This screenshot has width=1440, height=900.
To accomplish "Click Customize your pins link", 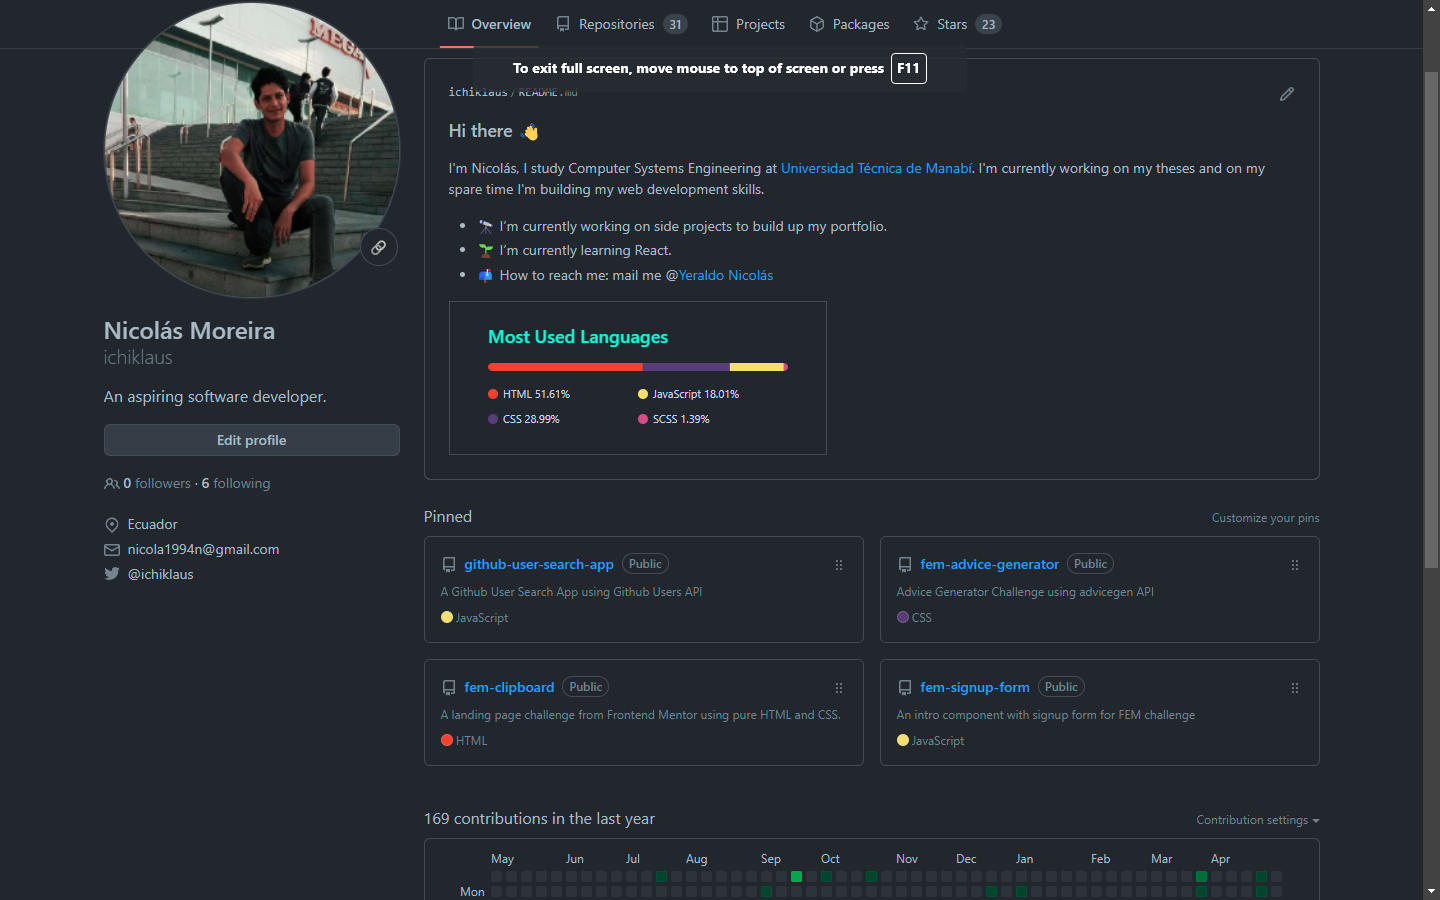I will pos(1265,518).
